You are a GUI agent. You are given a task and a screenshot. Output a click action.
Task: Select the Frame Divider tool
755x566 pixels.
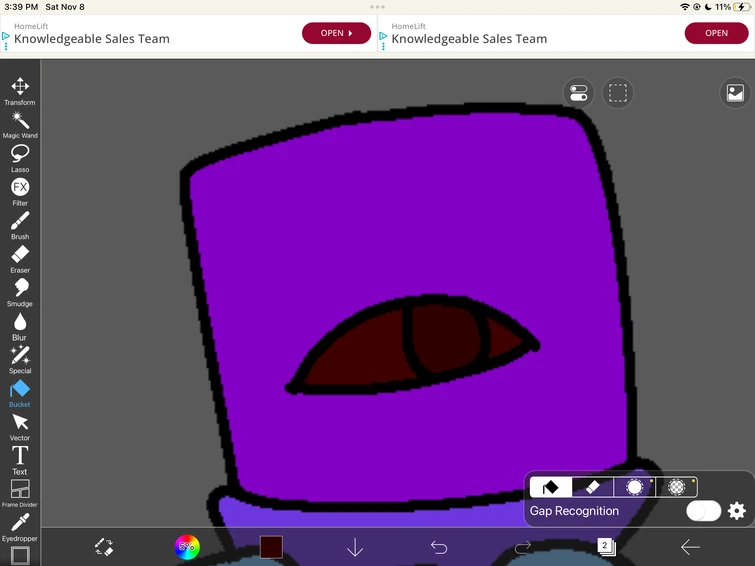point(20,493)
